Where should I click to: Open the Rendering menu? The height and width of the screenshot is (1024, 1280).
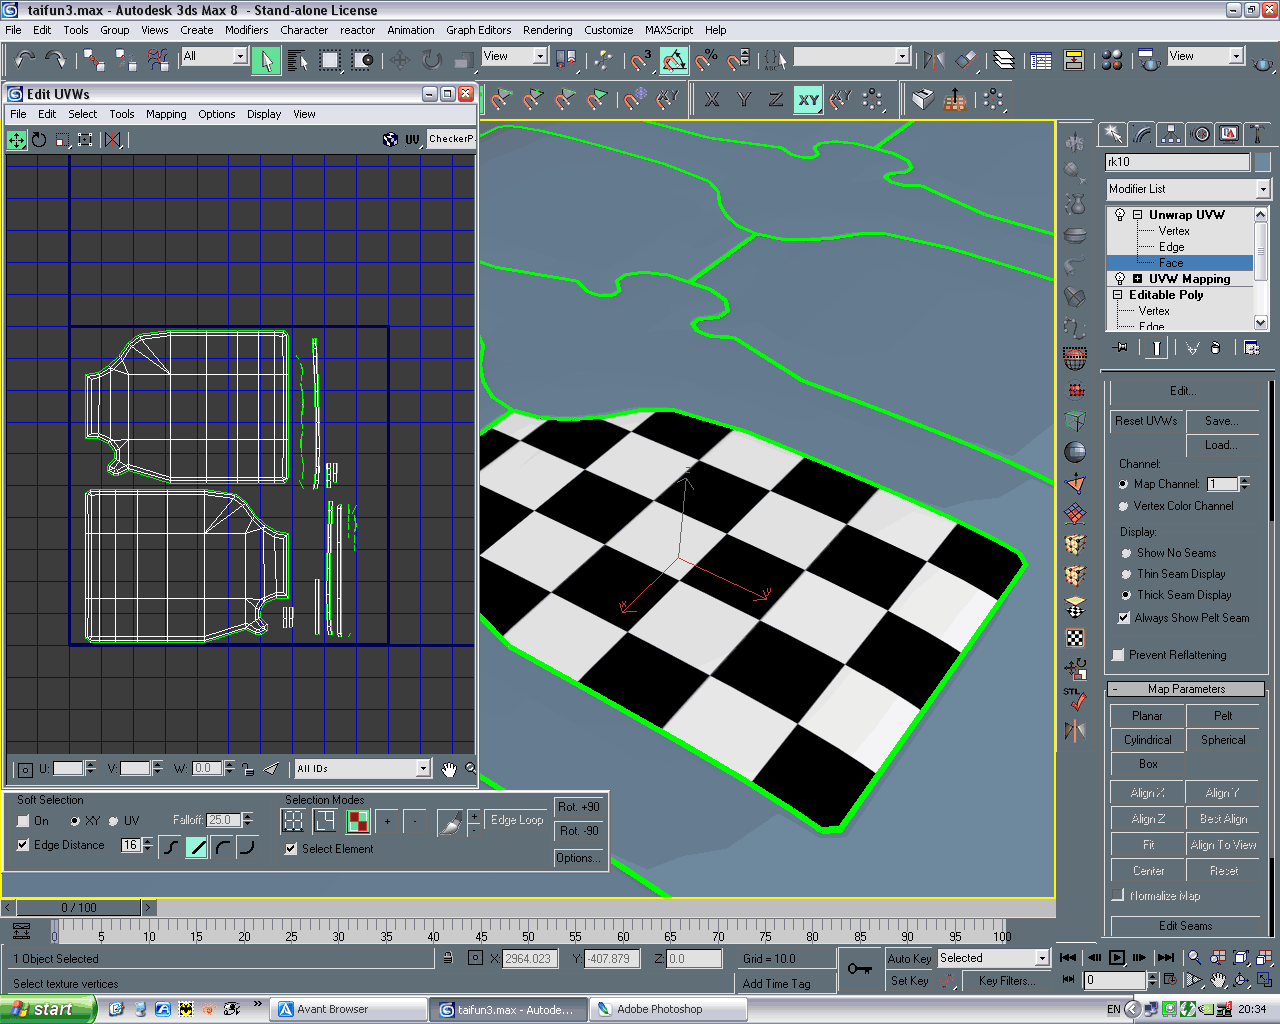point(548,30)
